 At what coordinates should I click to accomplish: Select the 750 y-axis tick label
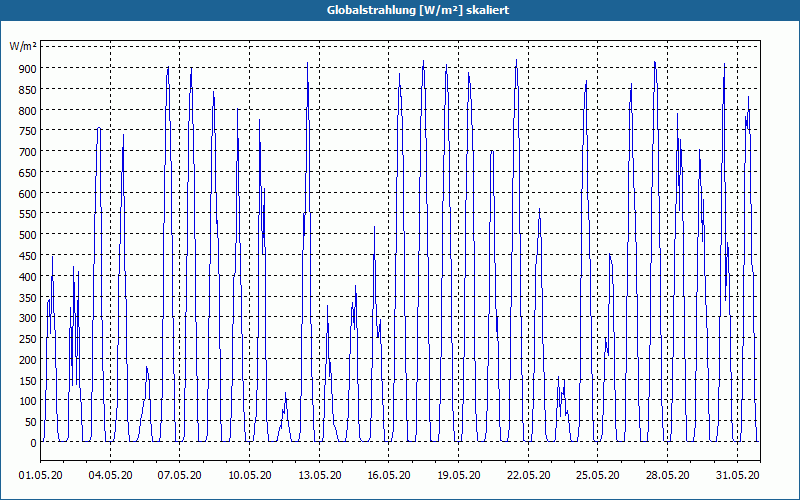click(28, 131)
